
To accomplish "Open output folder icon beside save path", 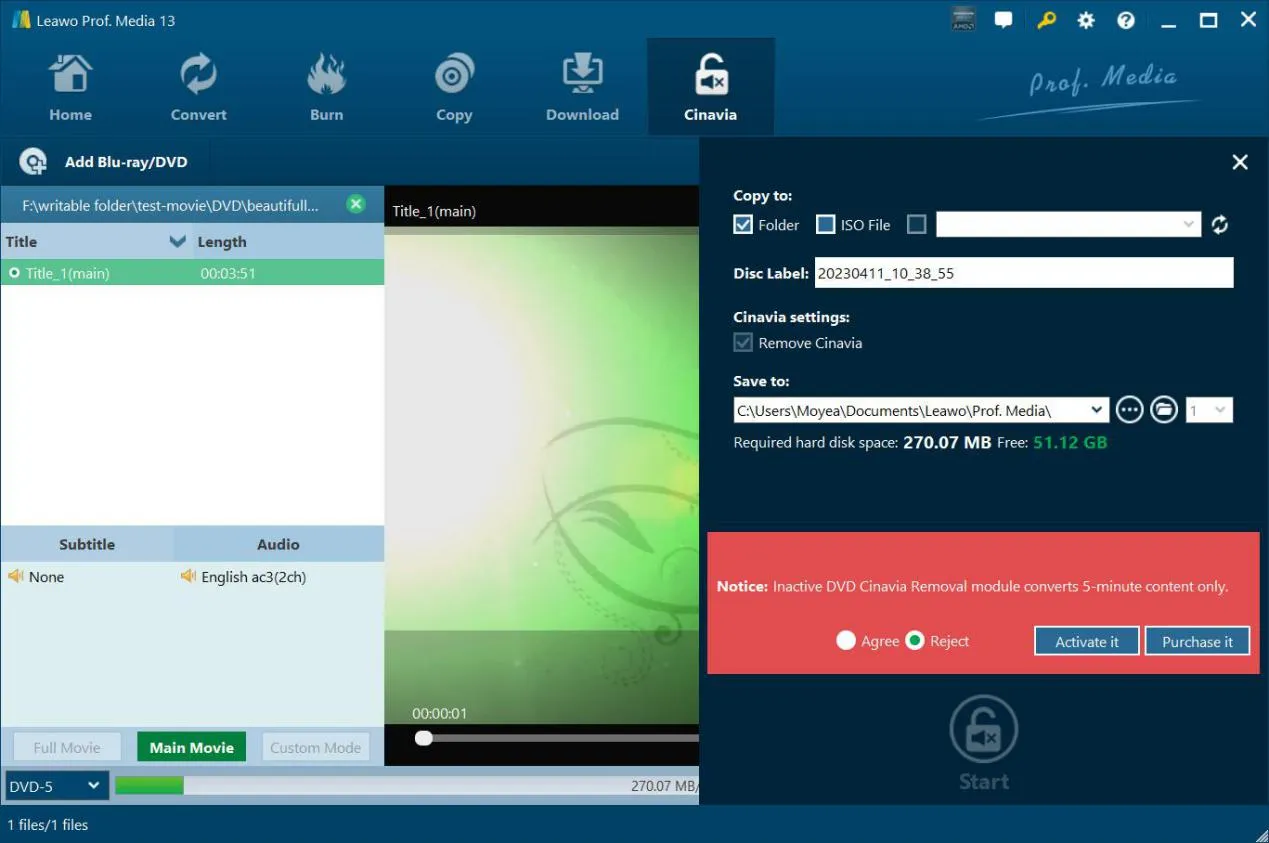I will tap(1163, 410).
